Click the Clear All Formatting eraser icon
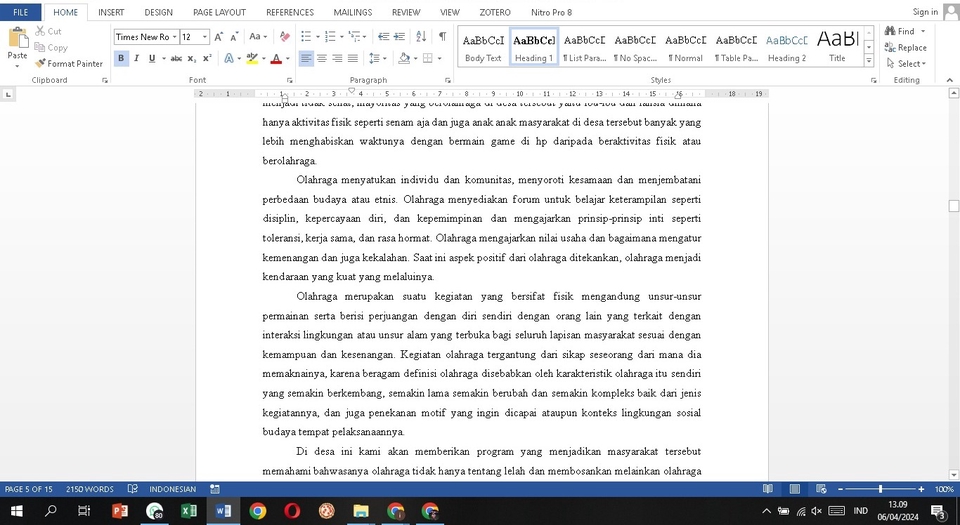This screenshot has width=960, height=525. [284, 37]
